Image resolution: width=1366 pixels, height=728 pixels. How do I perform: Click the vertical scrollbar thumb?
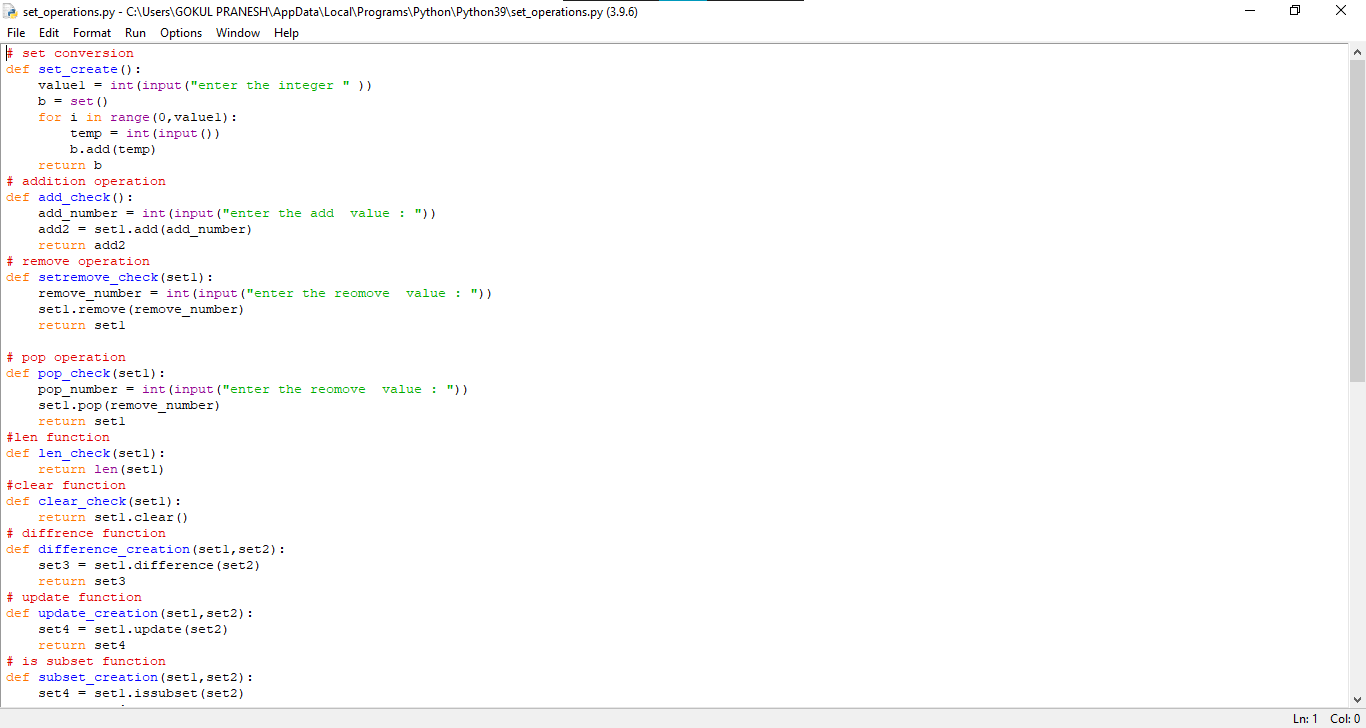tap(1357, 221)
